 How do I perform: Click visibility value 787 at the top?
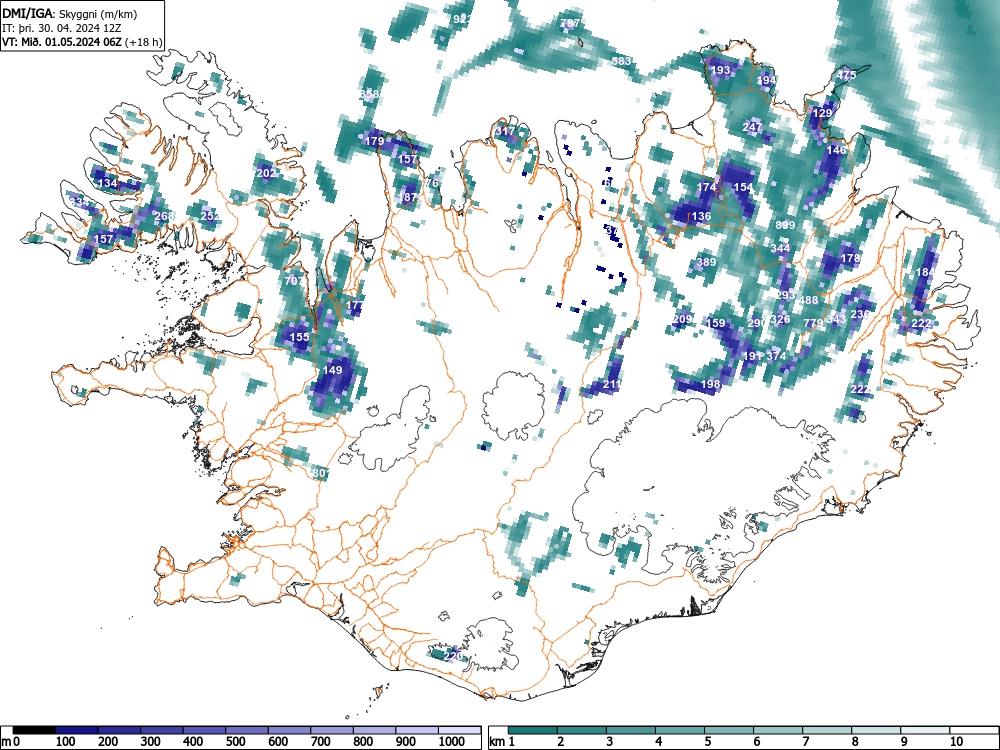[x=570, y=23]
